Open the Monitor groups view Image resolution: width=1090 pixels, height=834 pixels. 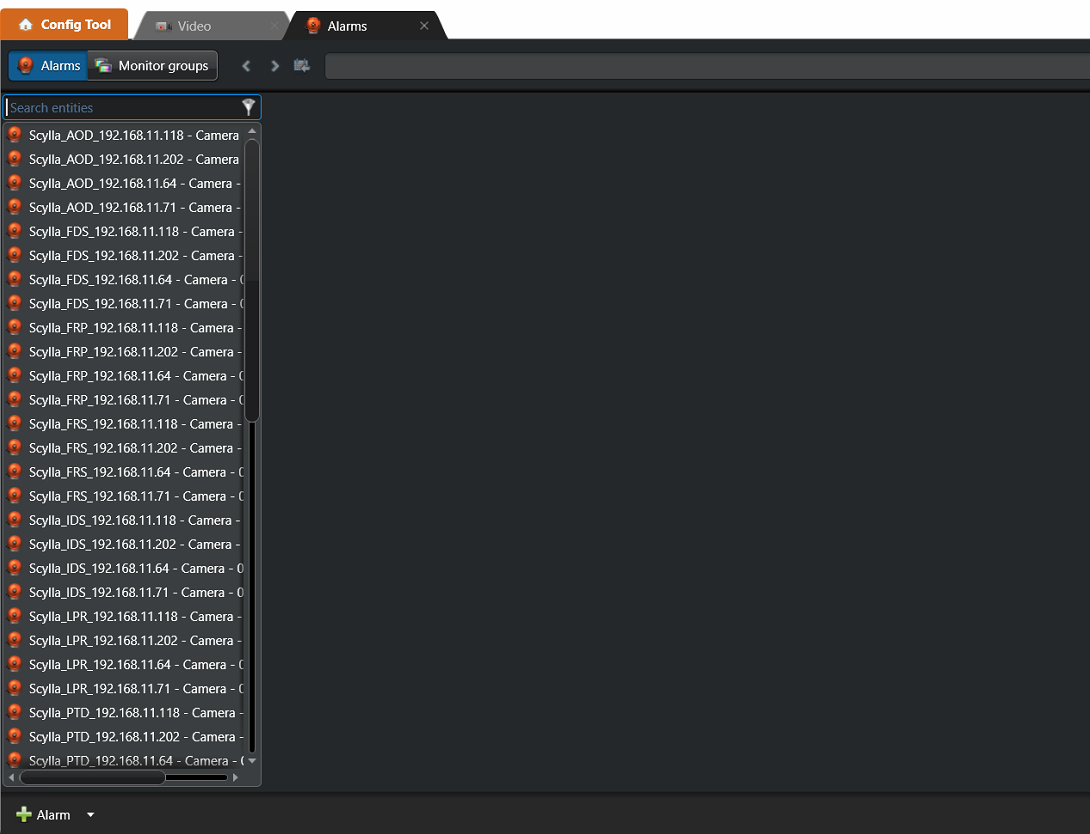click(152, 66)
